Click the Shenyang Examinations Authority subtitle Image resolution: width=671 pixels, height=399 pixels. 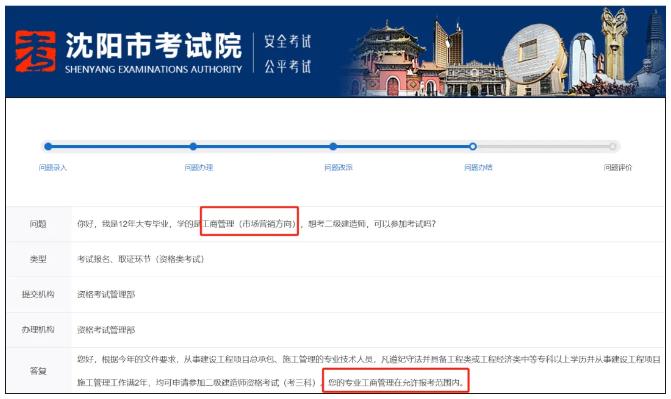pos(154,69)
